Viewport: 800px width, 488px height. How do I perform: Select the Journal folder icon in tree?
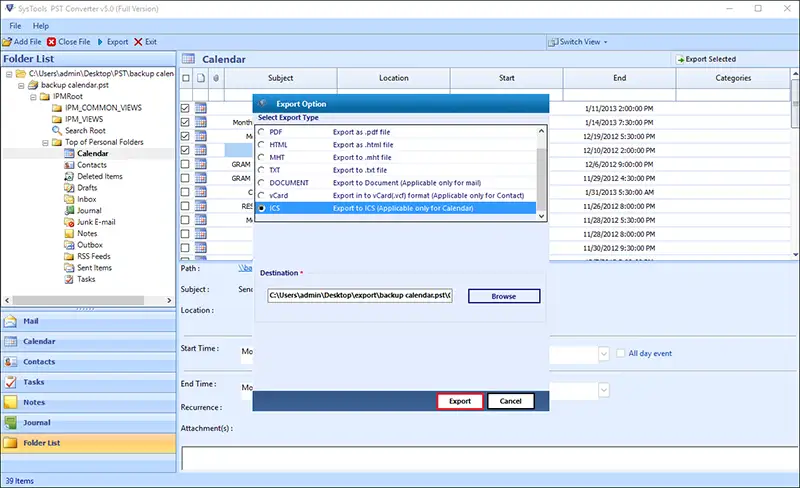point(69,210)
